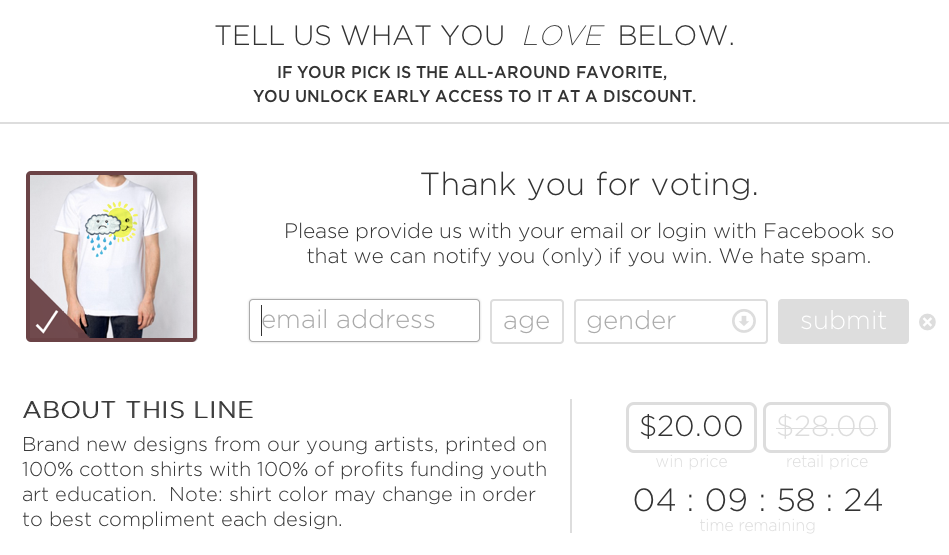Viewport: 949px width, 555px height.
Task: Focus the email address field
Action: click(364, 321)
